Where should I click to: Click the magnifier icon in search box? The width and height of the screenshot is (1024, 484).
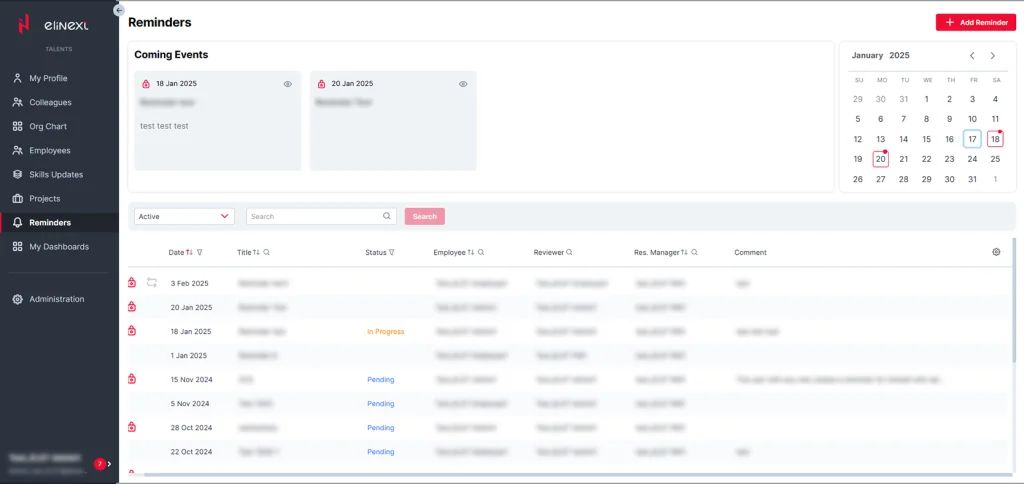pyautogui.click(x=387, y=216)
